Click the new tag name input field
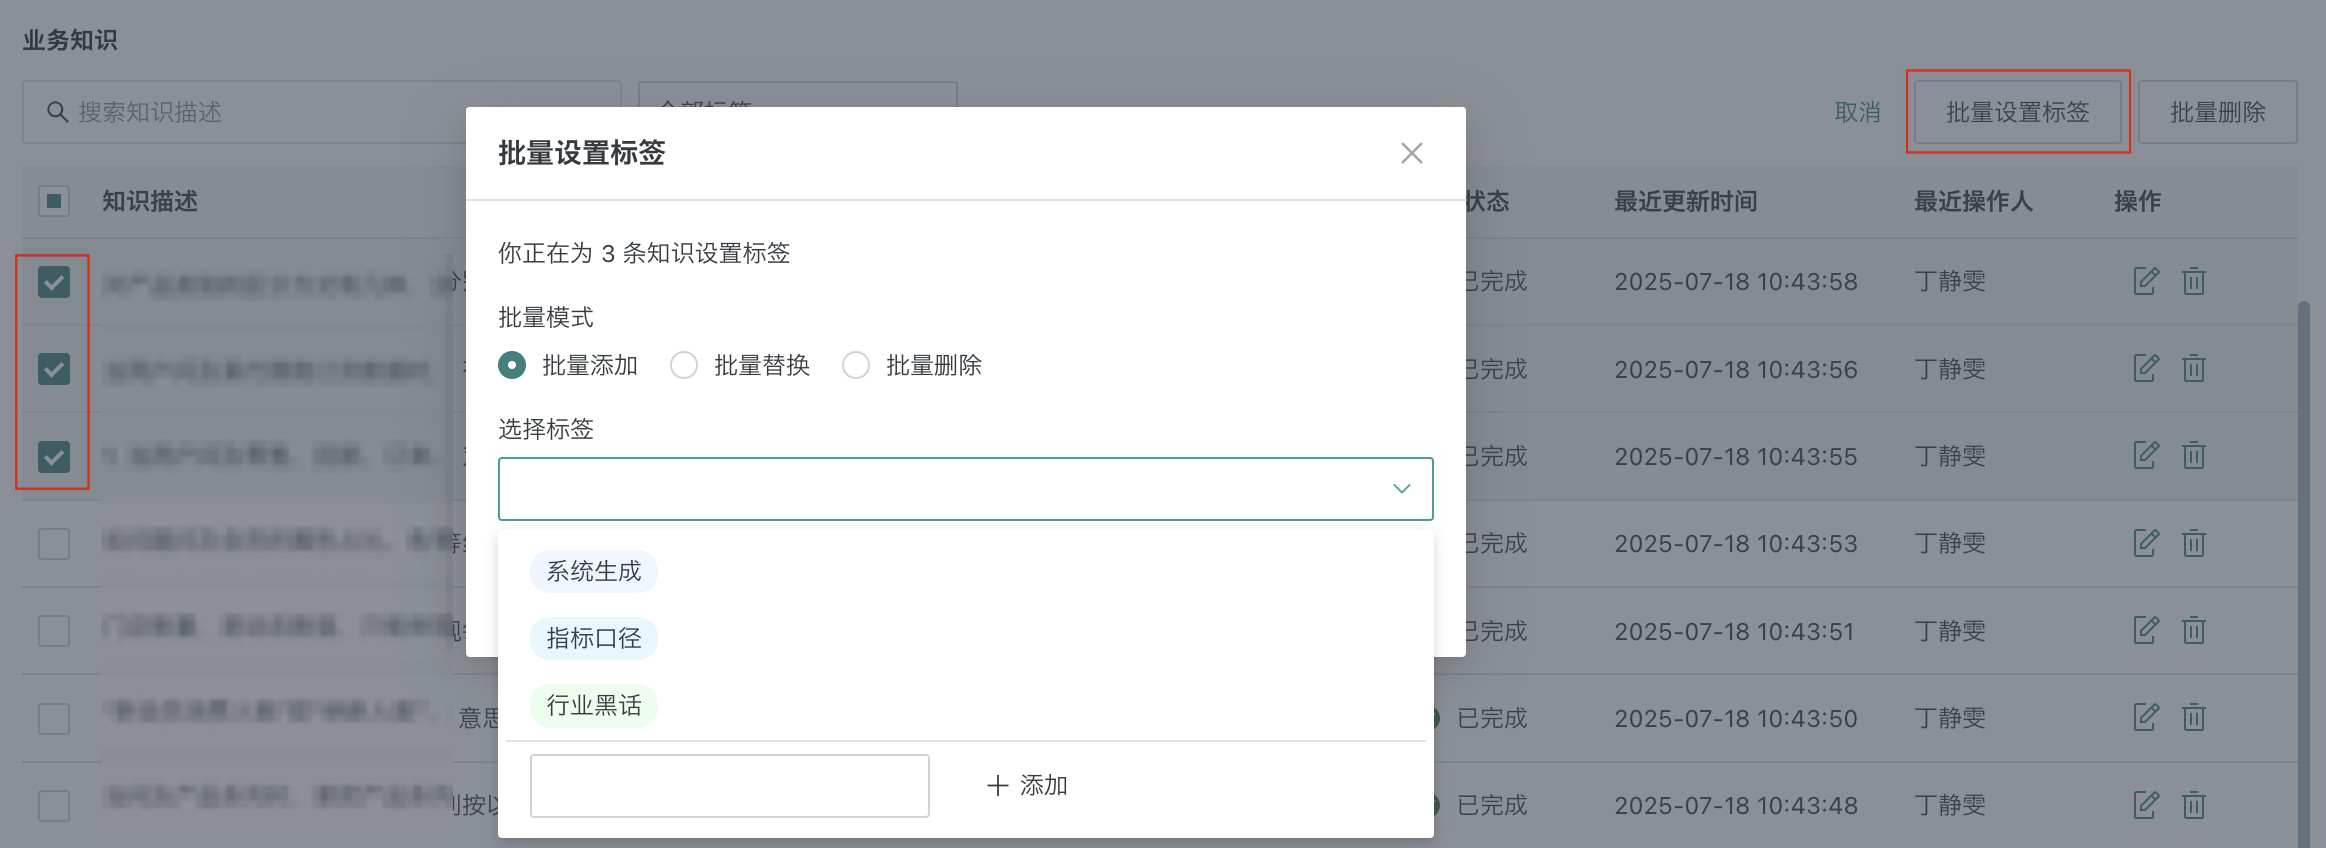The image size is (2326, 848). pyautogui.click(x=729, y=786)
